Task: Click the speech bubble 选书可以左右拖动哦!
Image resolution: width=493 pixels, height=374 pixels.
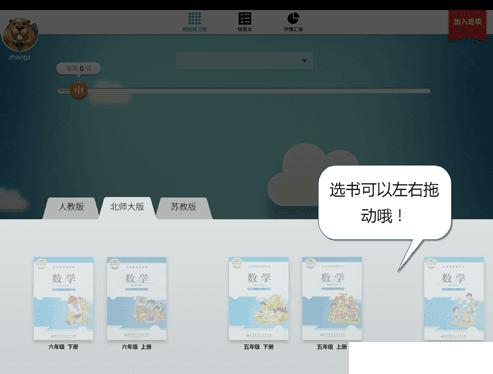Action: coord(385,203)
